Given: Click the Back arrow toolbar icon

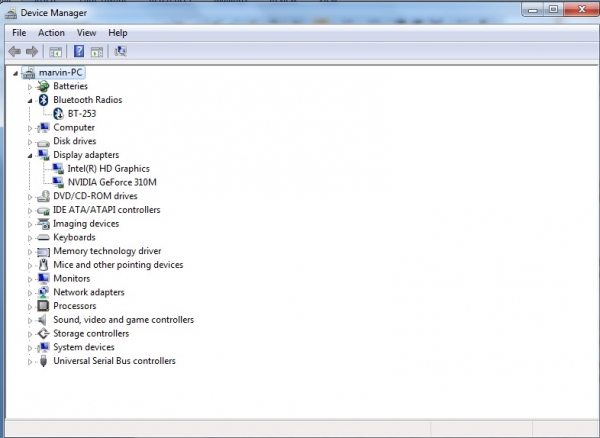Looking at the screenshot, I should (14, 51).
